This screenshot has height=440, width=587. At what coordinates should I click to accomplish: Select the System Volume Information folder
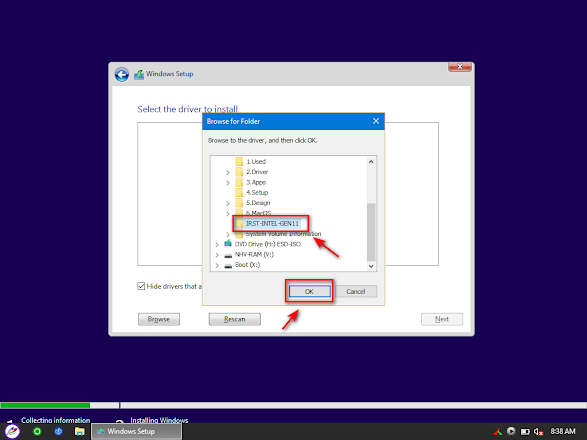283,234
